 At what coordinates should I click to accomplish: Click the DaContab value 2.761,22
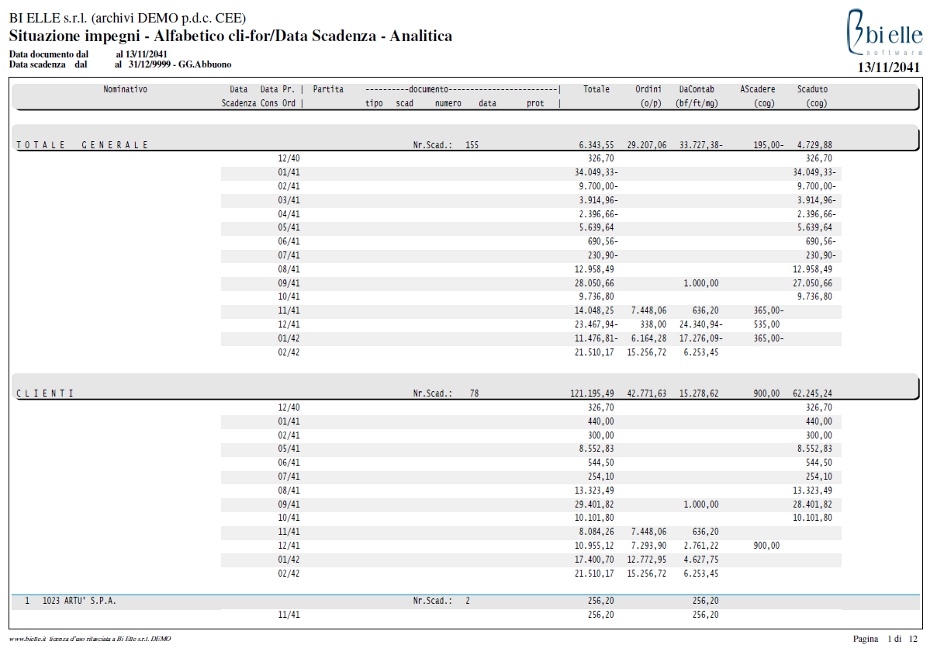point(701,546)
